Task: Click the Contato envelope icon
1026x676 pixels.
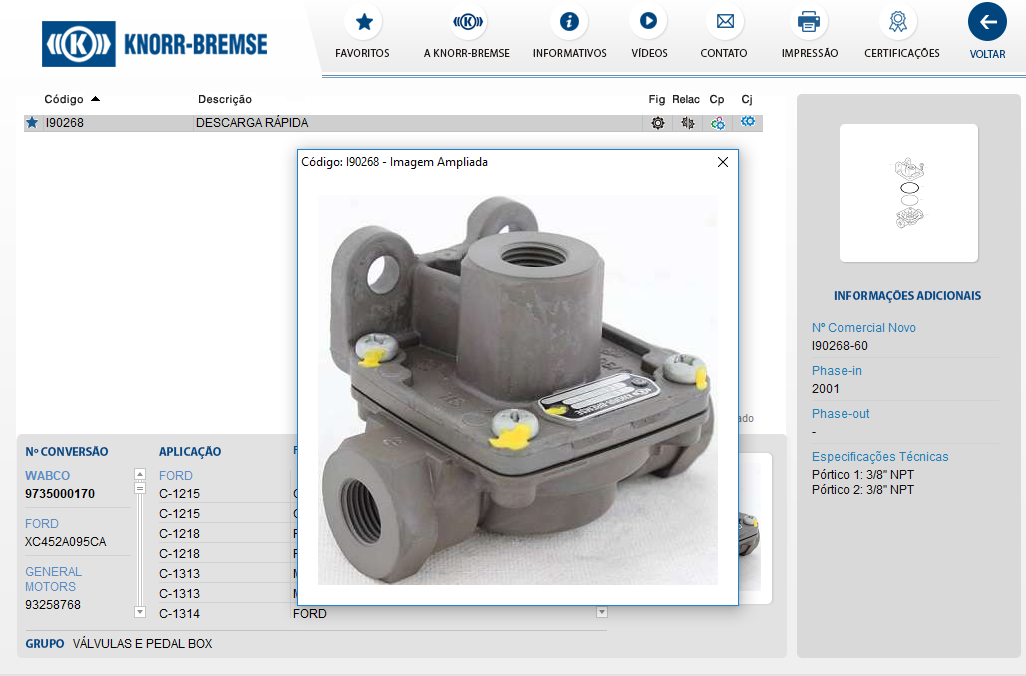Action: tap(724, 22)
